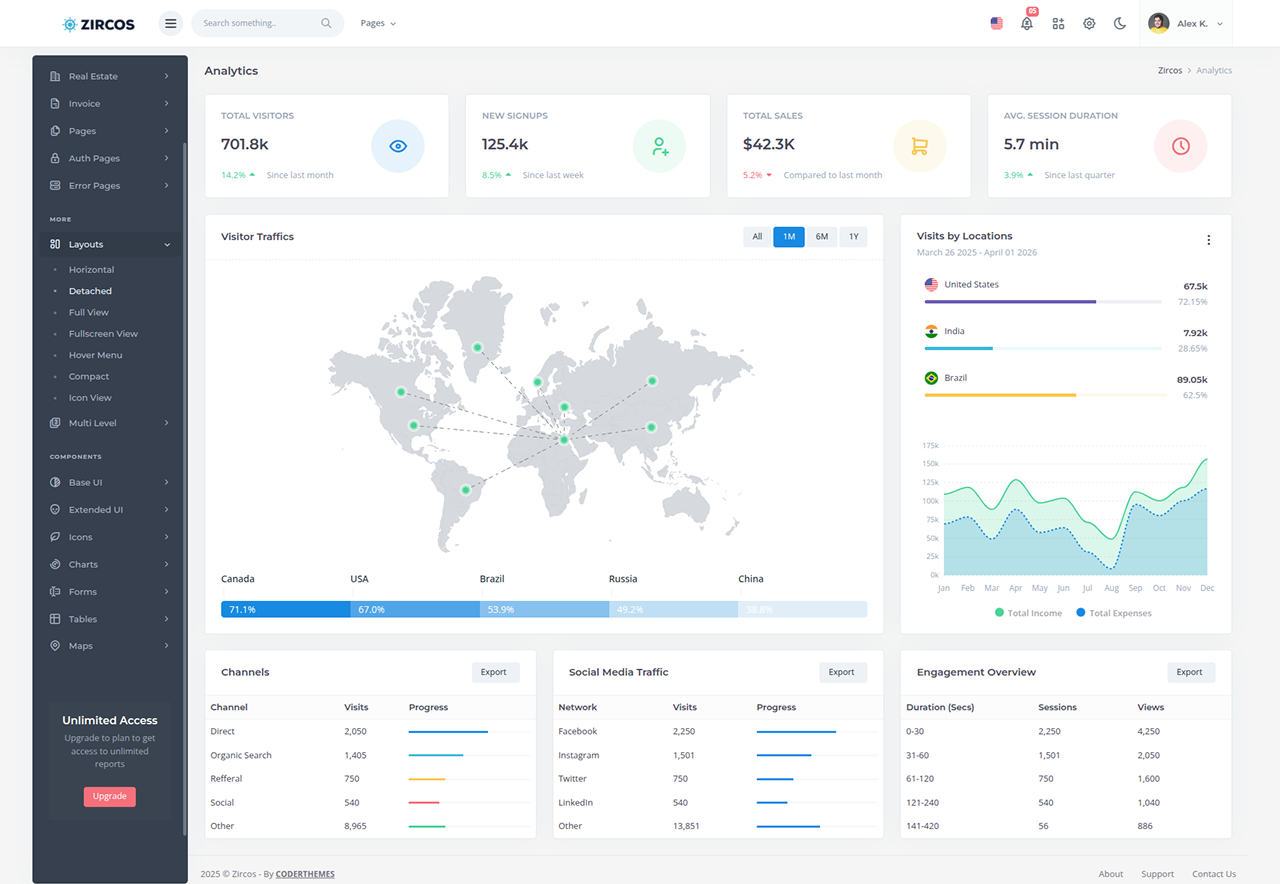This screenshot has width=1280, height=884.
Task: Open the Pages dropdown in top bar
Action: pos(378,23)
